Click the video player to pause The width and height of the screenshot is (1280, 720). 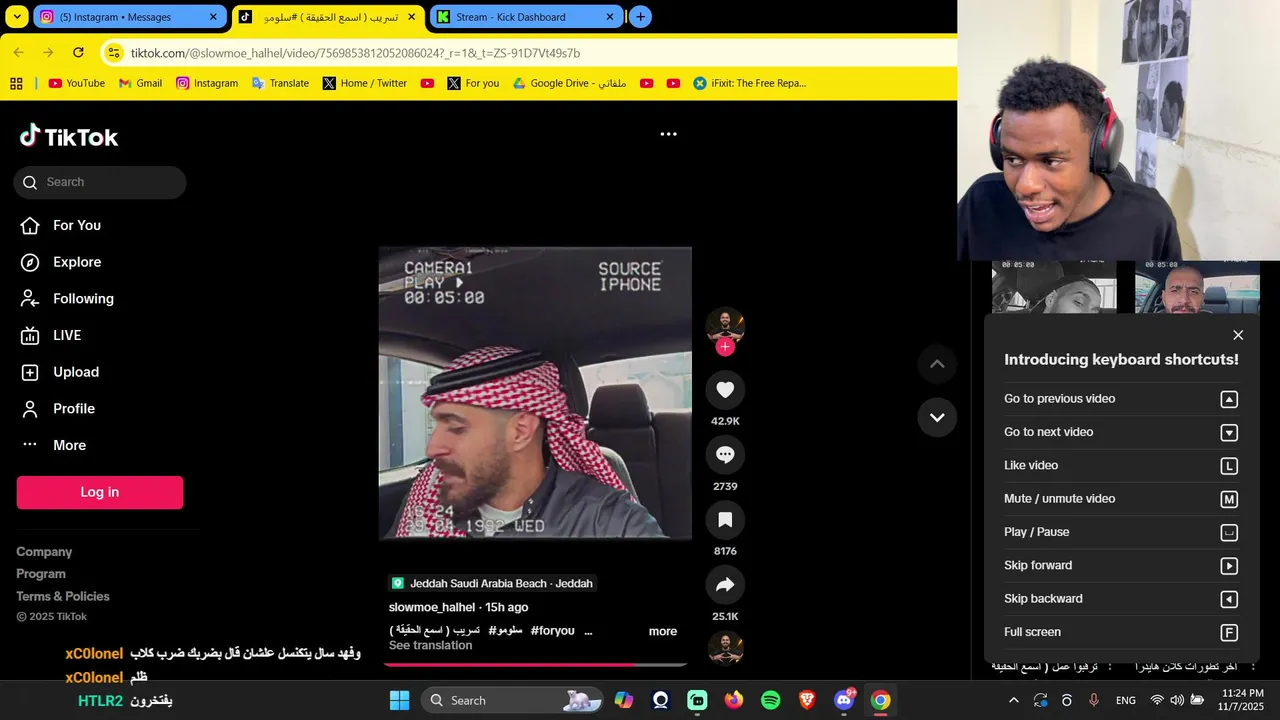(535, 393)
